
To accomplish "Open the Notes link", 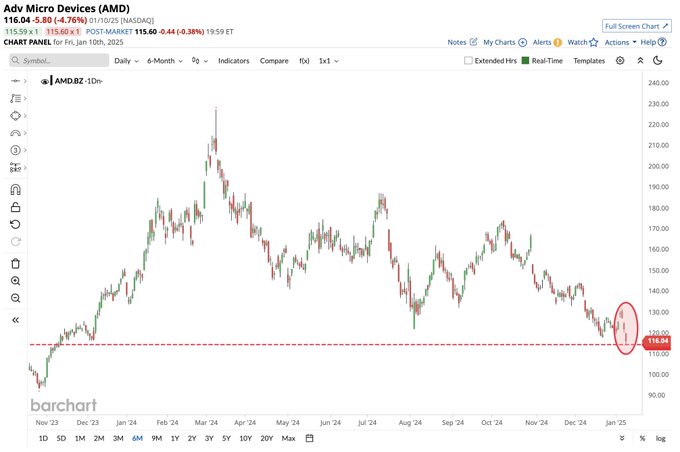I will pos(462,42).
